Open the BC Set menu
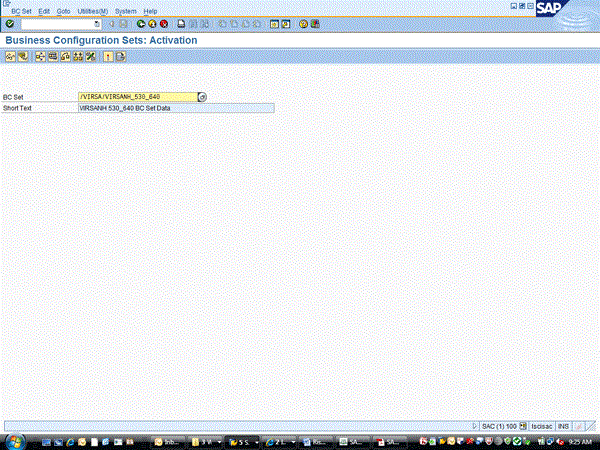This screenshot has width=600, height=450. tap(21, 10)
